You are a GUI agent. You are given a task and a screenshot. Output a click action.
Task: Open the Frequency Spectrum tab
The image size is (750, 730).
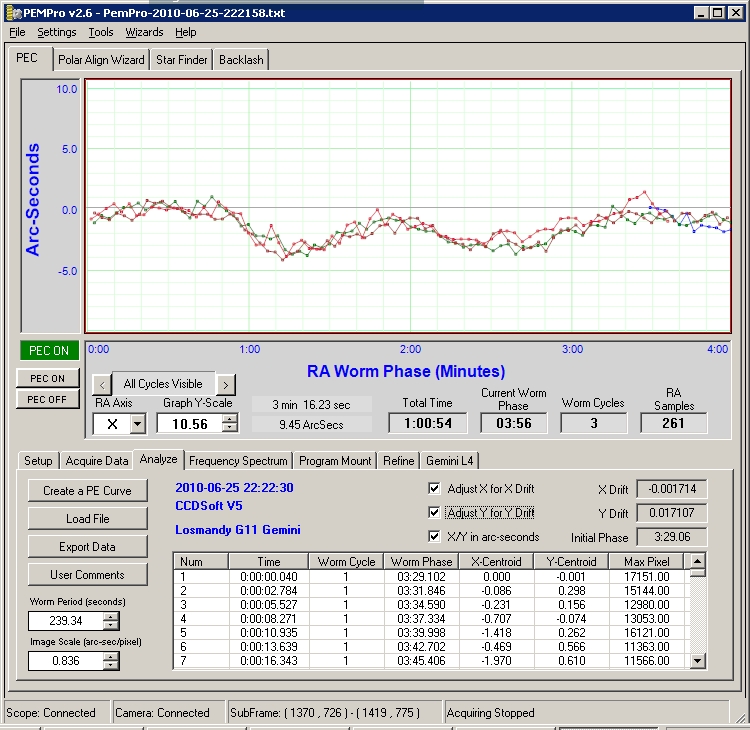(238, 461)
